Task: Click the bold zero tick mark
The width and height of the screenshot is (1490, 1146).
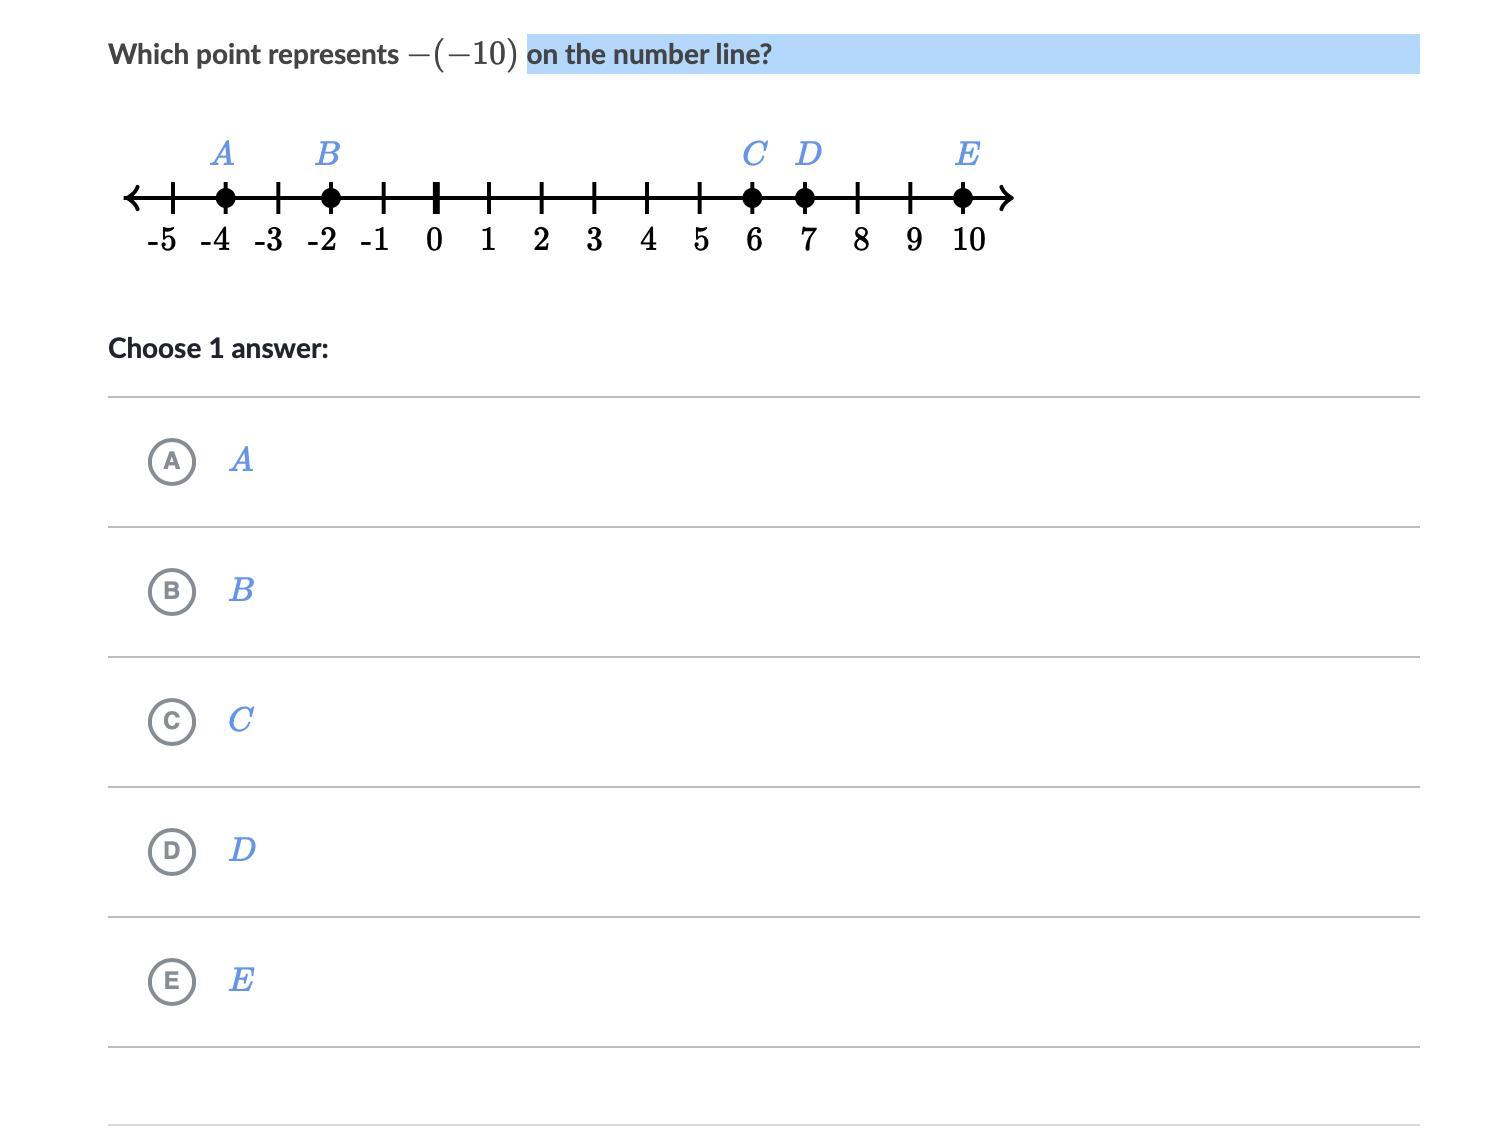Action: [x=436, y=198]
